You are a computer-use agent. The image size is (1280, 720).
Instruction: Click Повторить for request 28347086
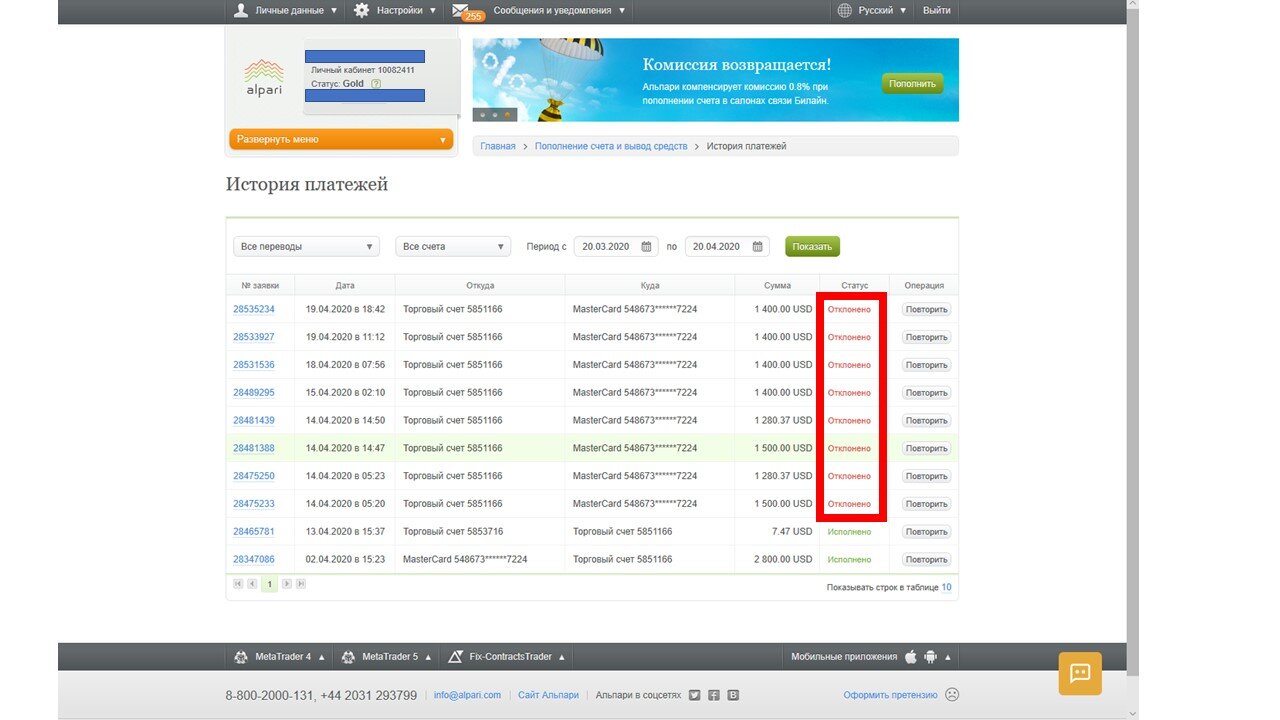(x=926, y=560)
